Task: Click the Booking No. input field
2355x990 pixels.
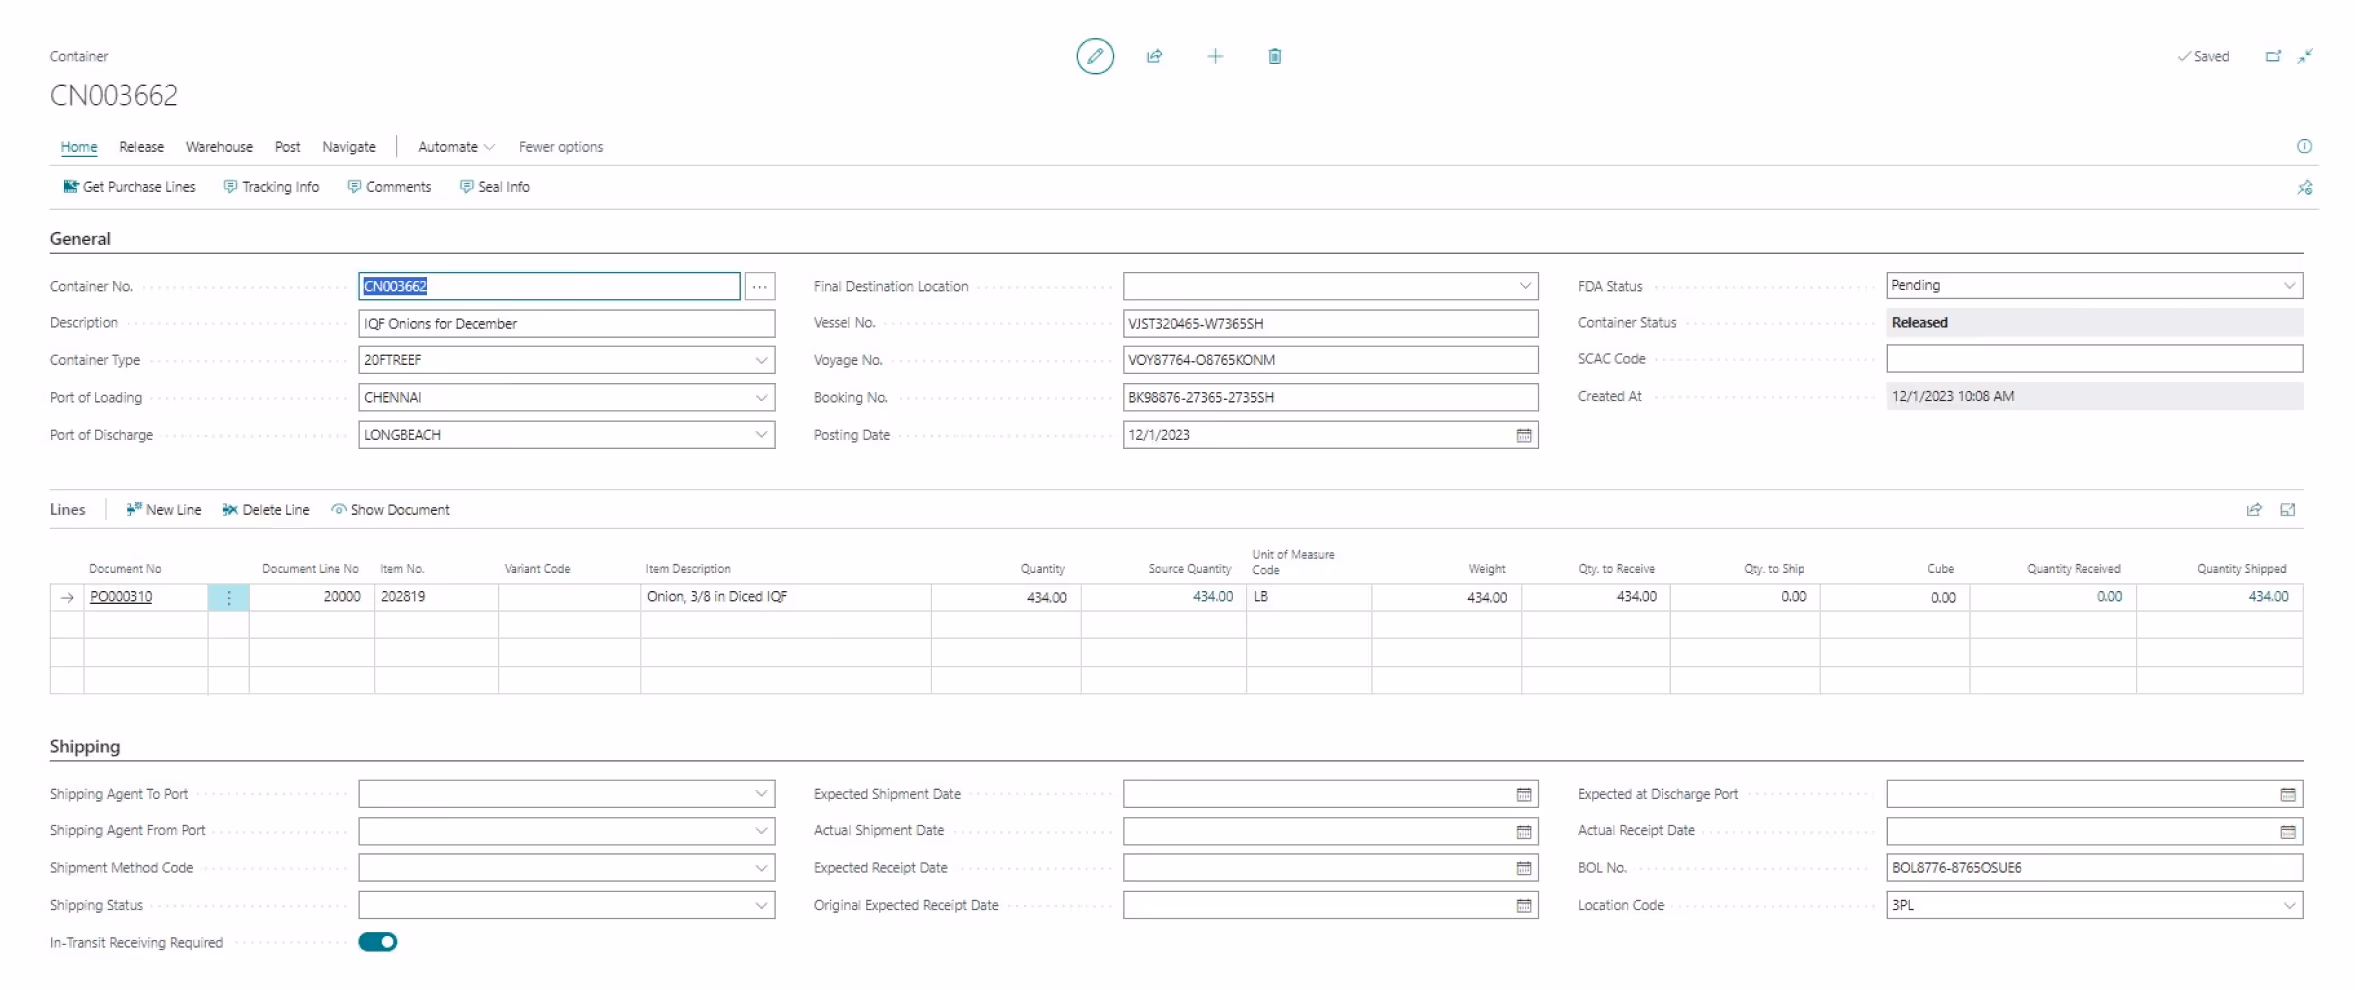Action: (x=1330, y=397)
